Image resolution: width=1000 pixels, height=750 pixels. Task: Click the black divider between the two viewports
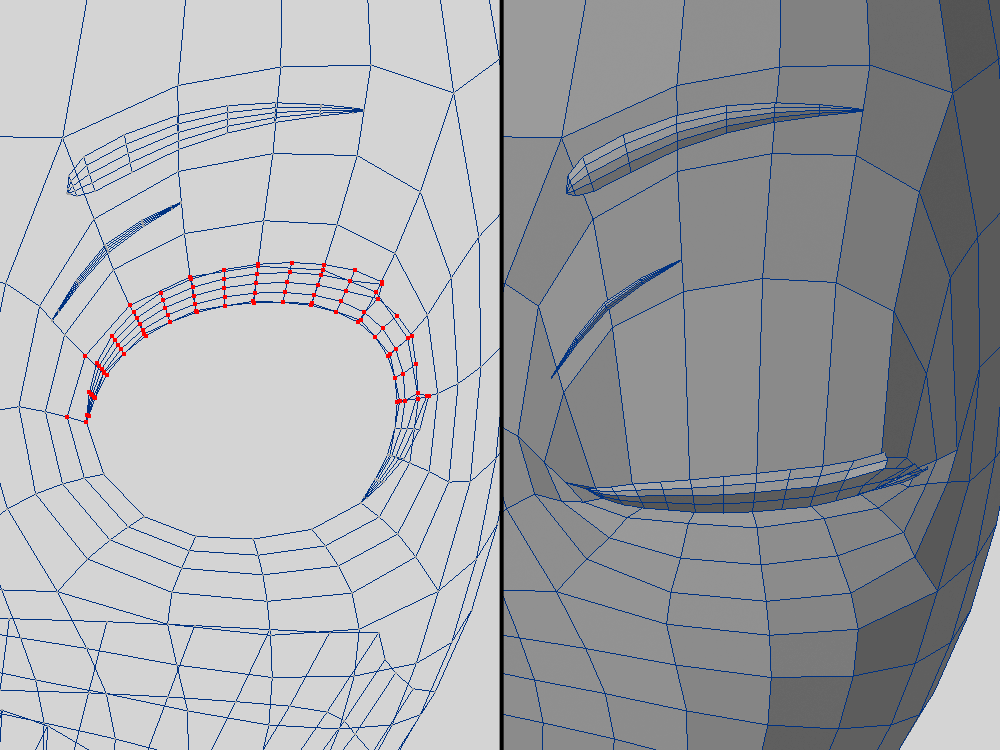click(x=501, y=375)
